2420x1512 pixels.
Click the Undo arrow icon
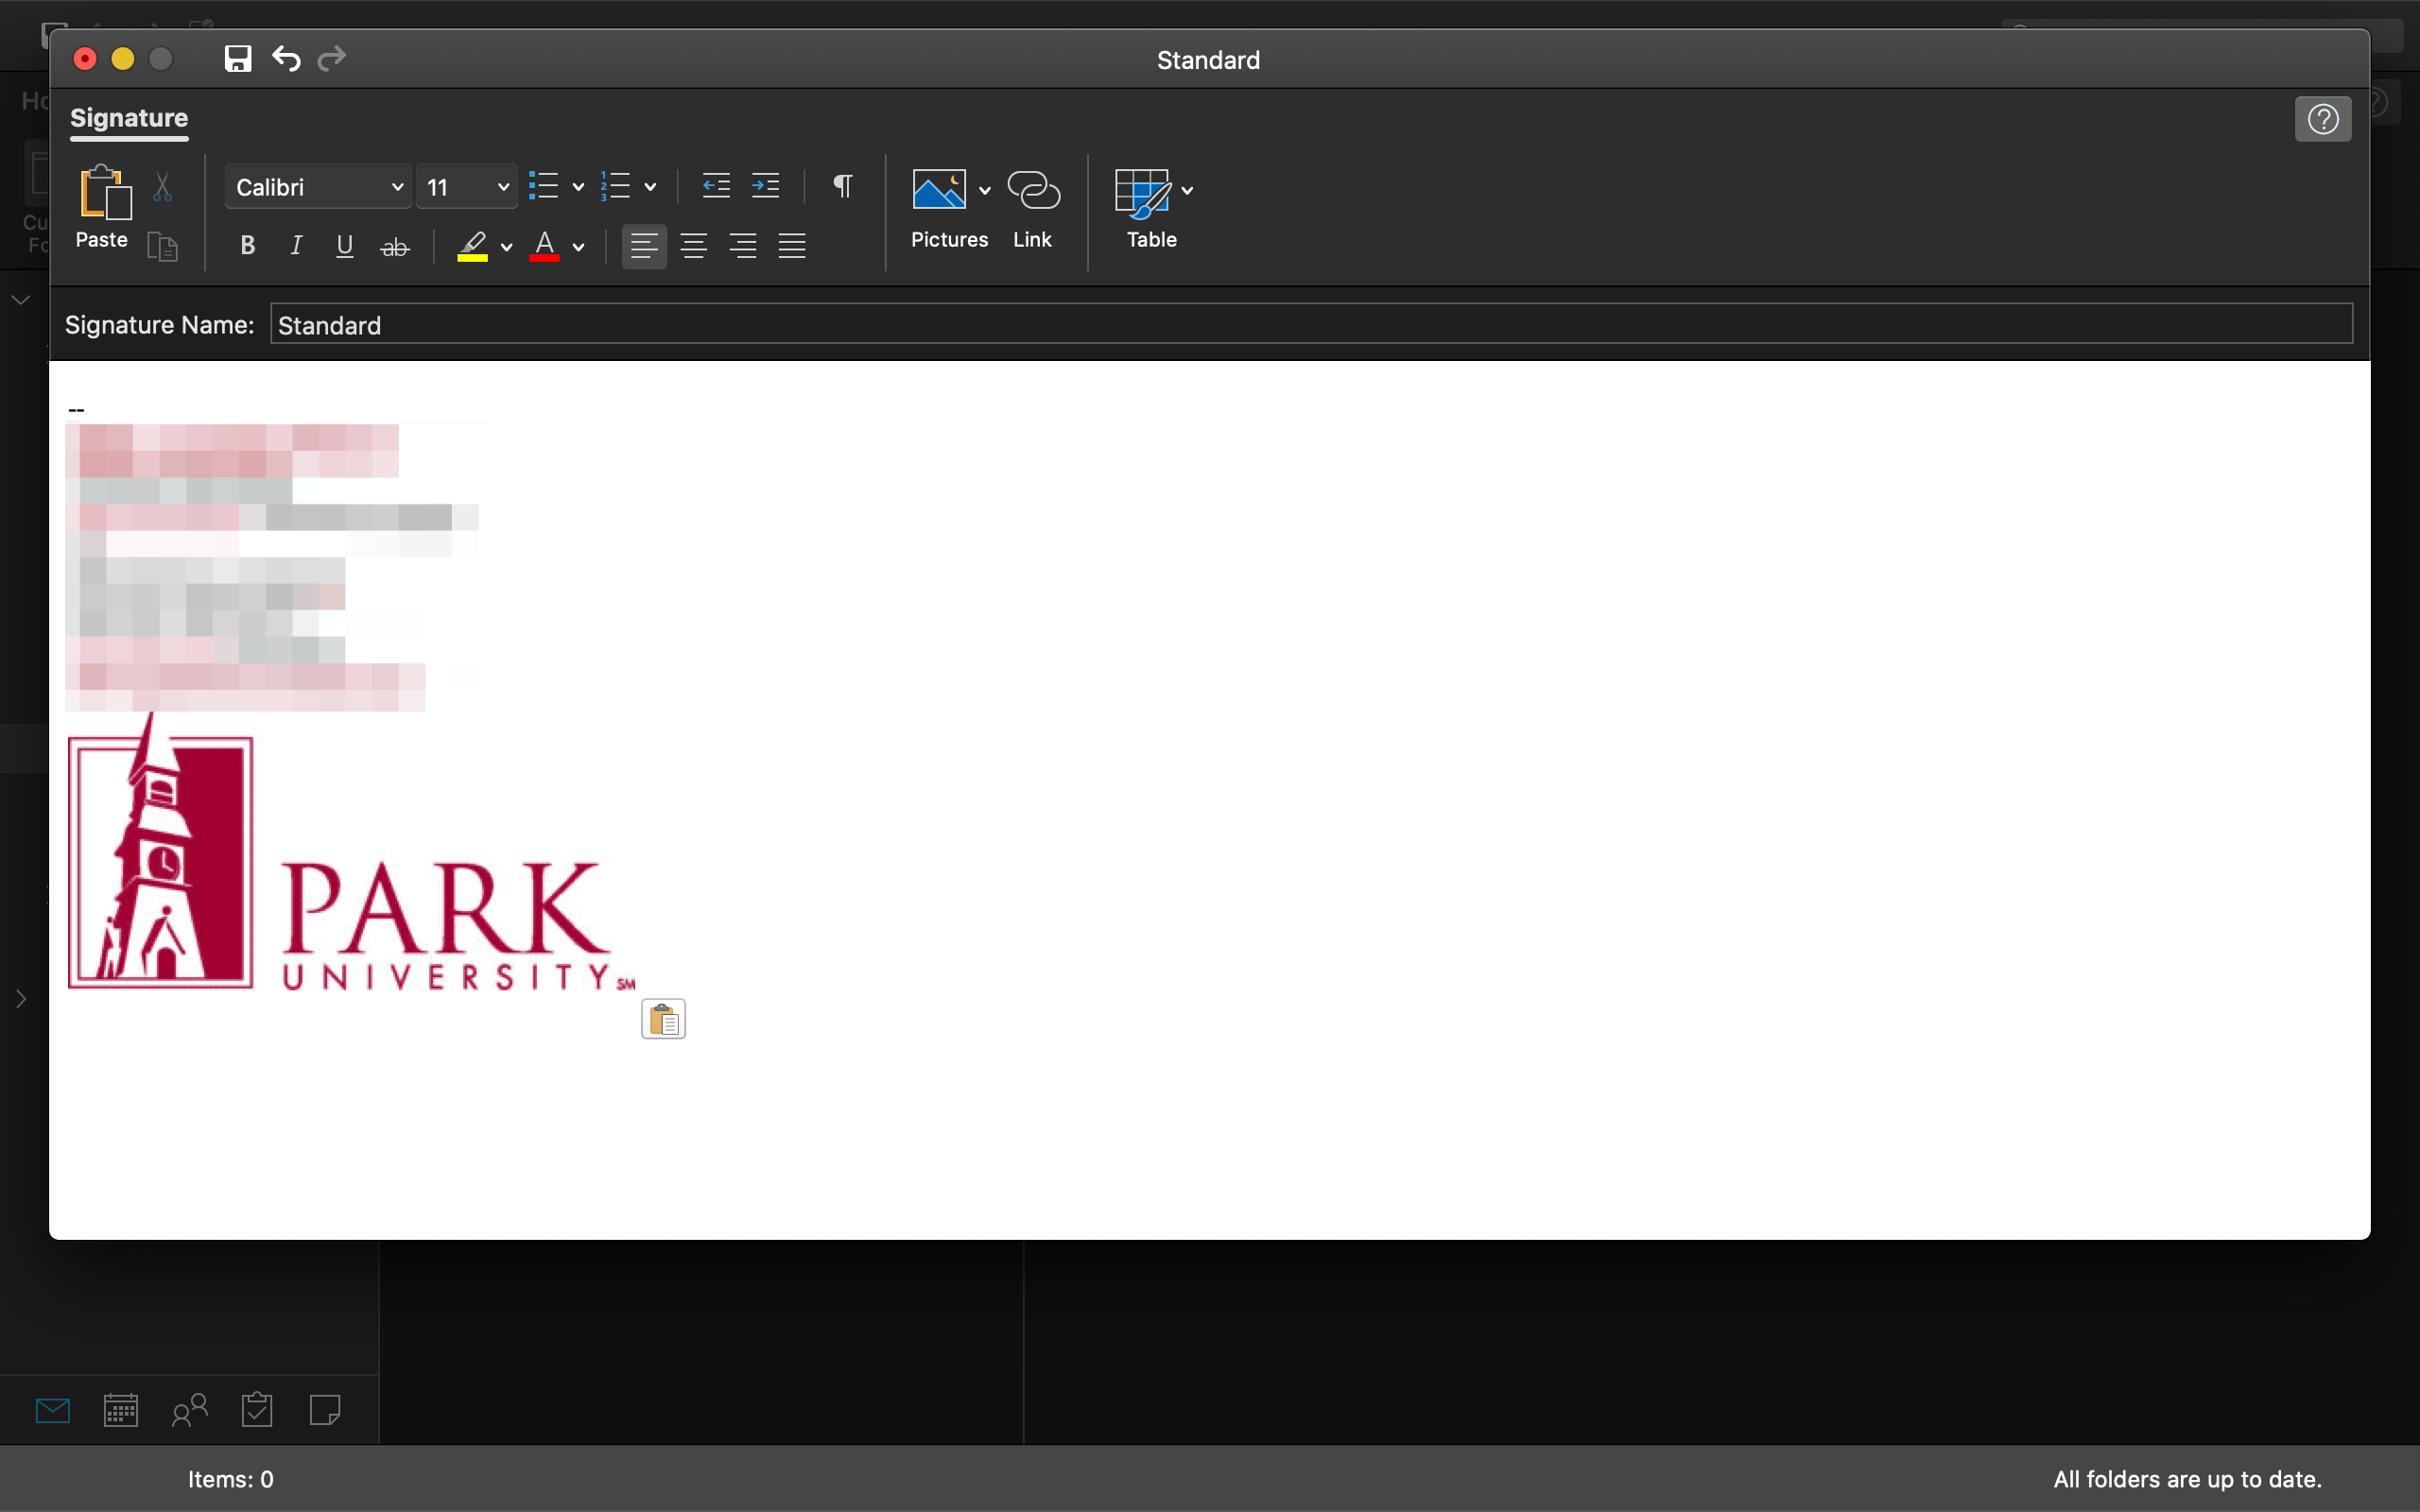coord(286,59)
